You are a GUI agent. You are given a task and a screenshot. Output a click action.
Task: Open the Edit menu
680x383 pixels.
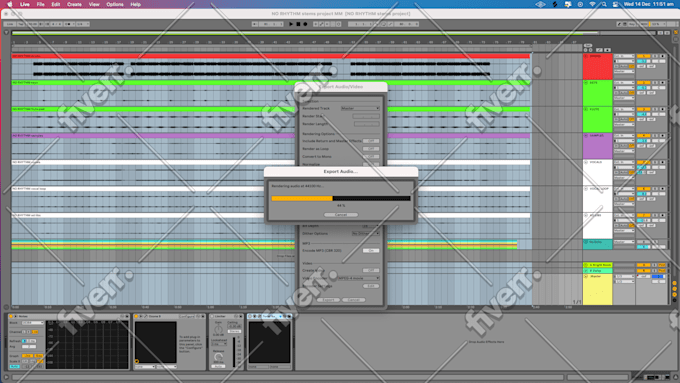tap(56, 4)
